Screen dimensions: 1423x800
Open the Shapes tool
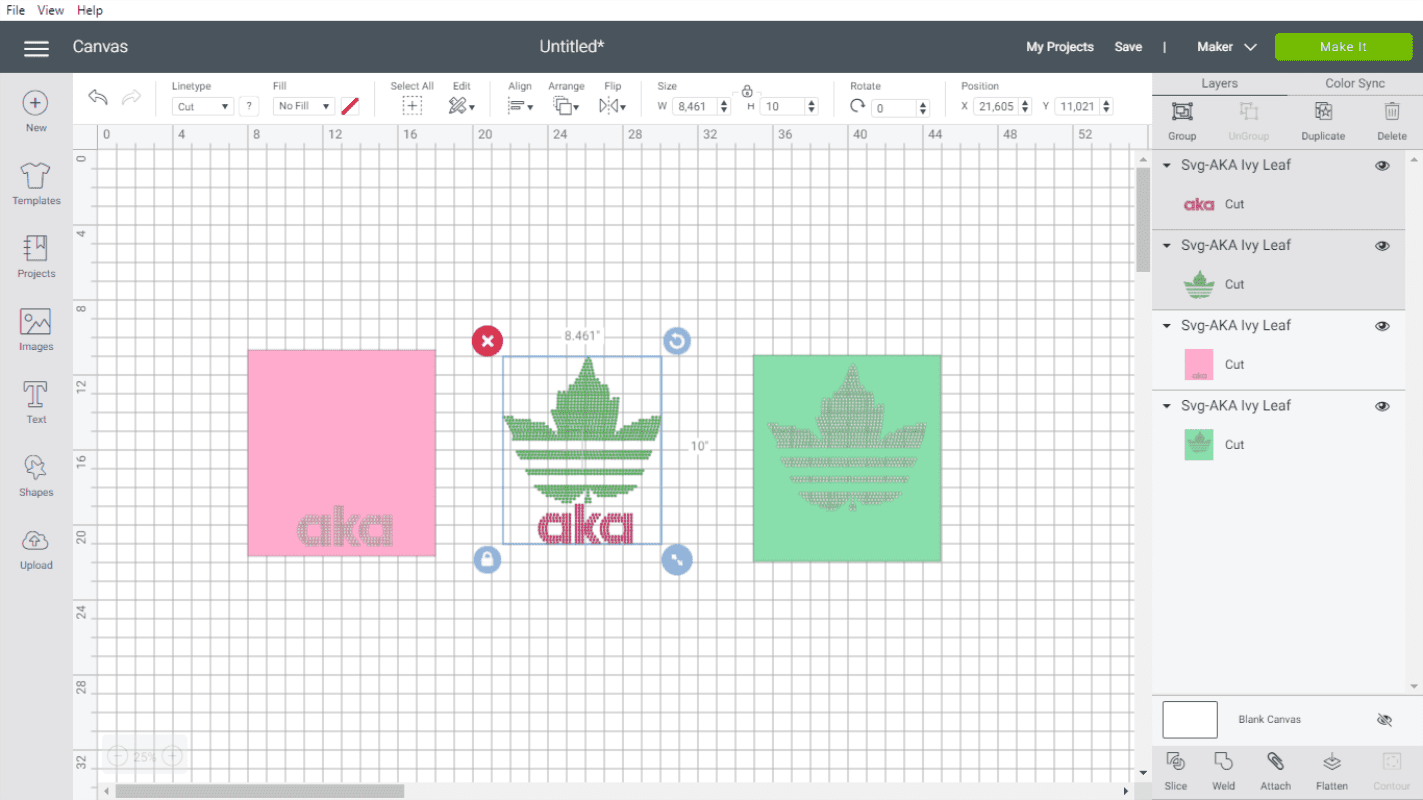coord(36,476)
